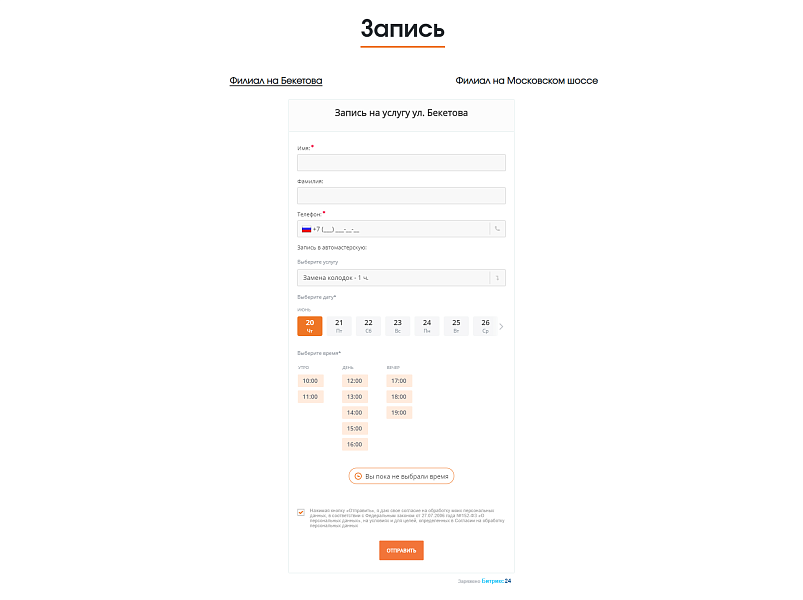Switch to 'Филиал на Московском шоссе' tab
The width and height of the screenshot is (803, 600).
(x=526, y=81)
